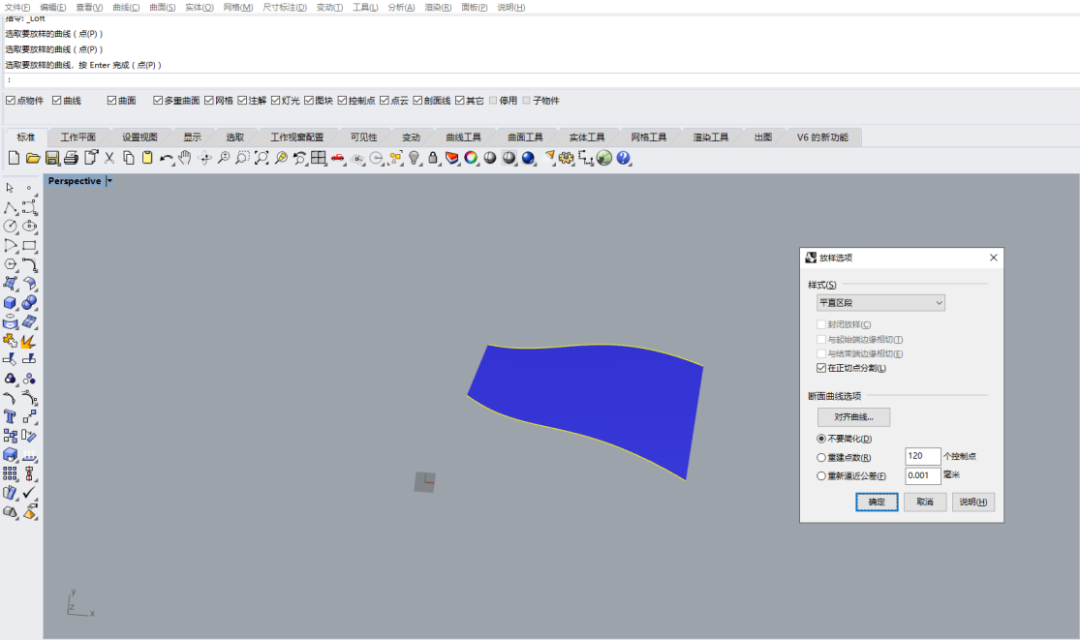Open the Perspective viewport dropdown arrow
The width and height of the screenshot is (1080, 640).
pyautogui.click(x=110, y=181)
